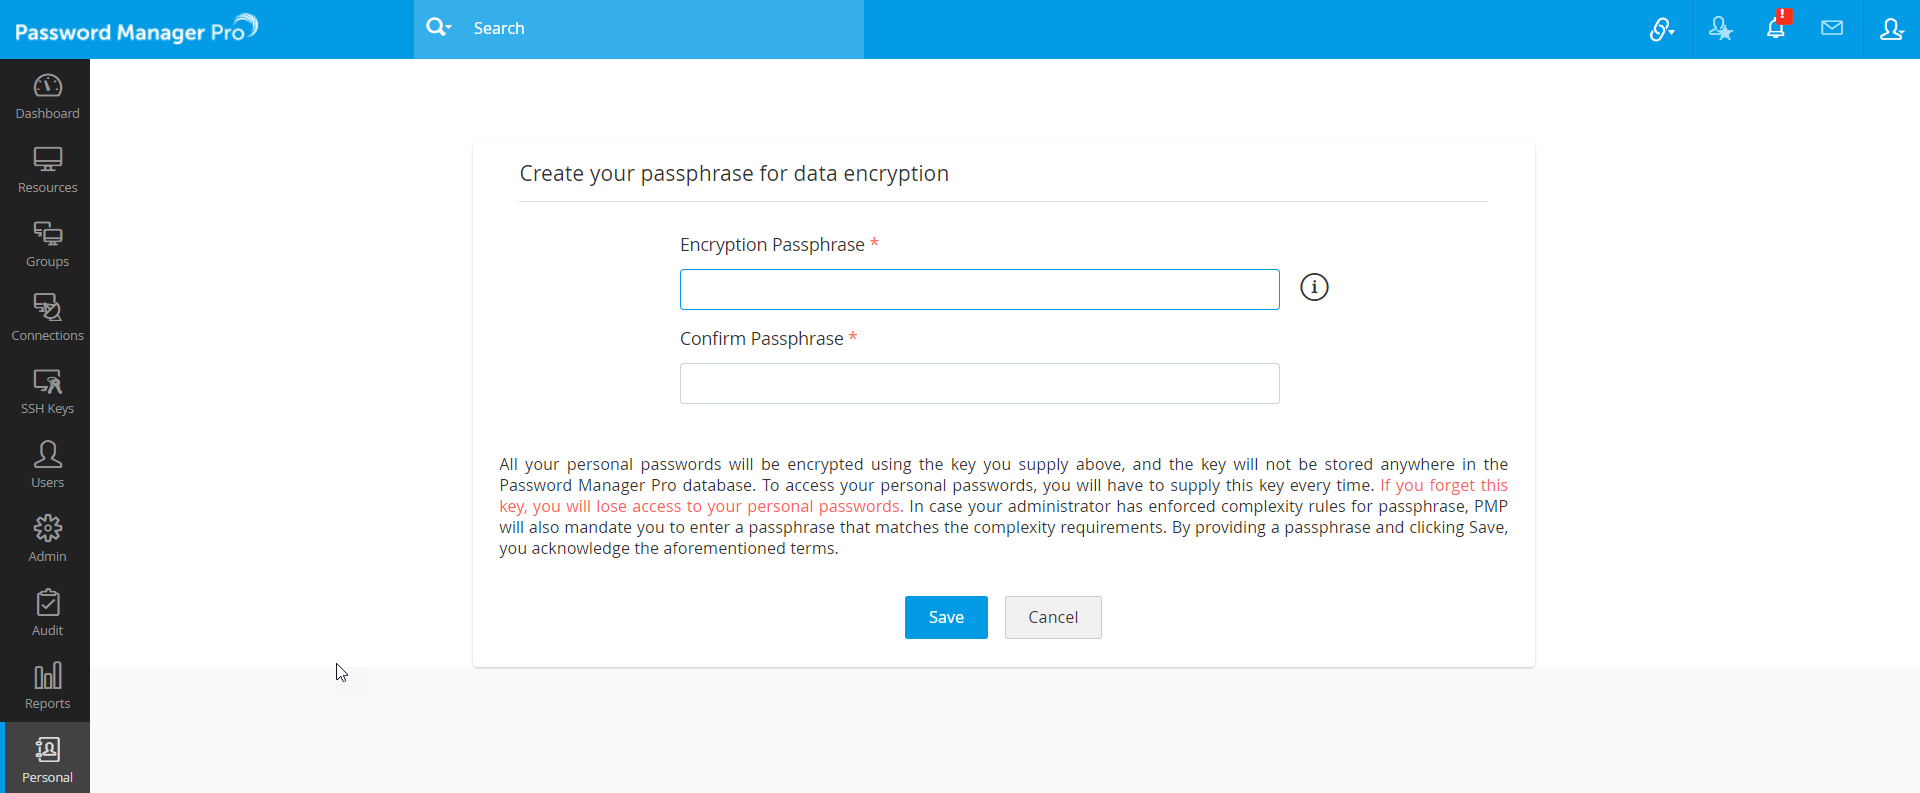This screenshot has width=1920, height=793.
Task: Open the SSH Keys section
Action: tap(47, 392)
